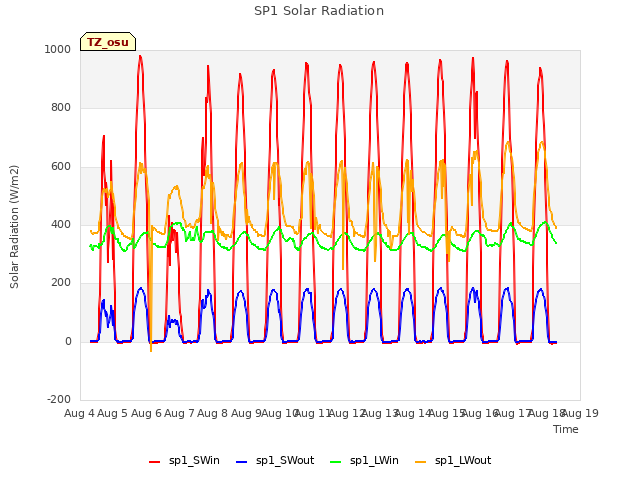Click the blue sp1_SWout legend color marker

click(x=242, y=462)
